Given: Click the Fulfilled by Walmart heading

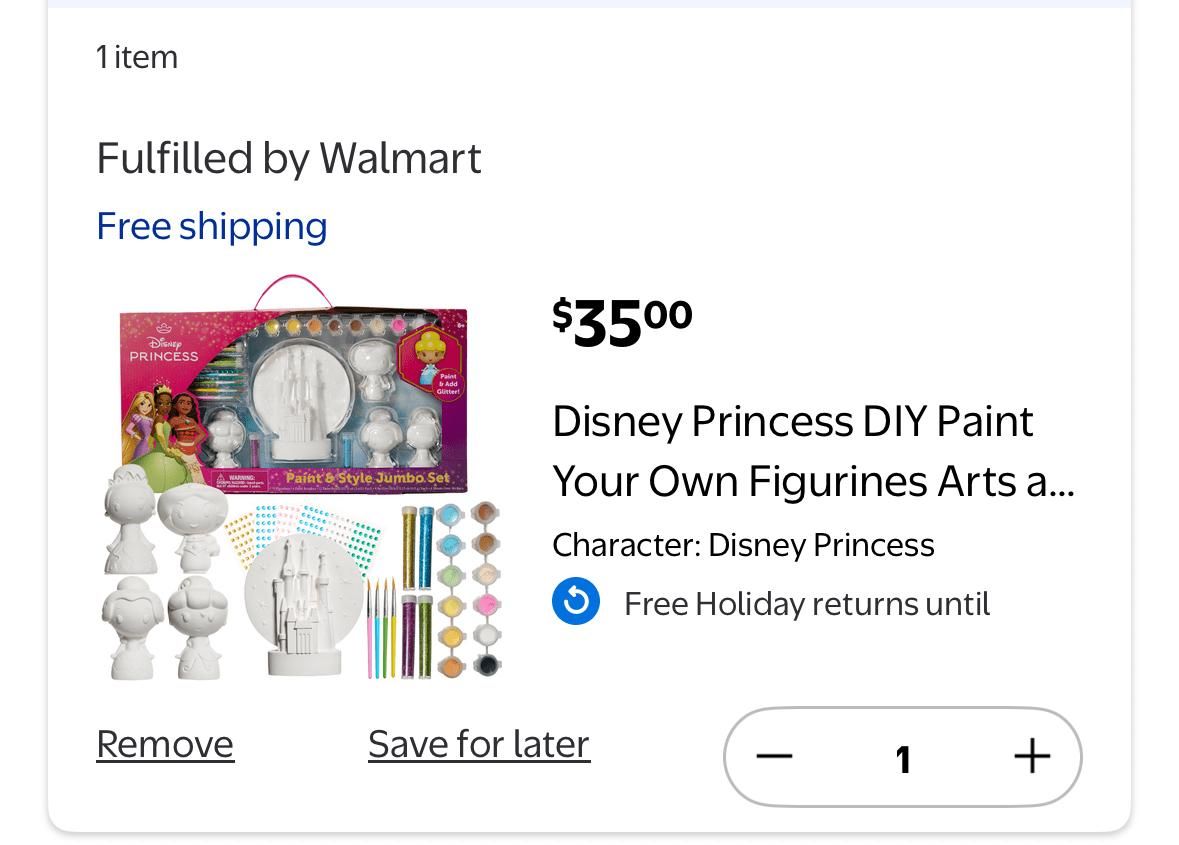Looking at the screenshot, I should pos(289,158).
